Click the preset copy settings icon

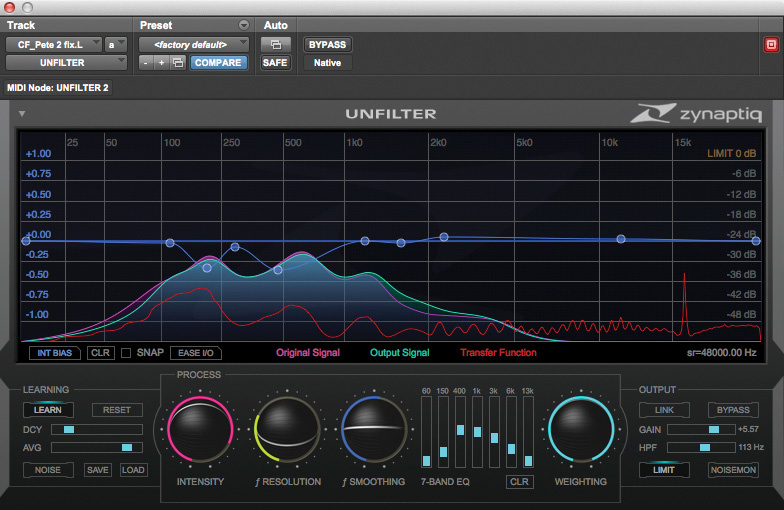(x=177, y=63)
